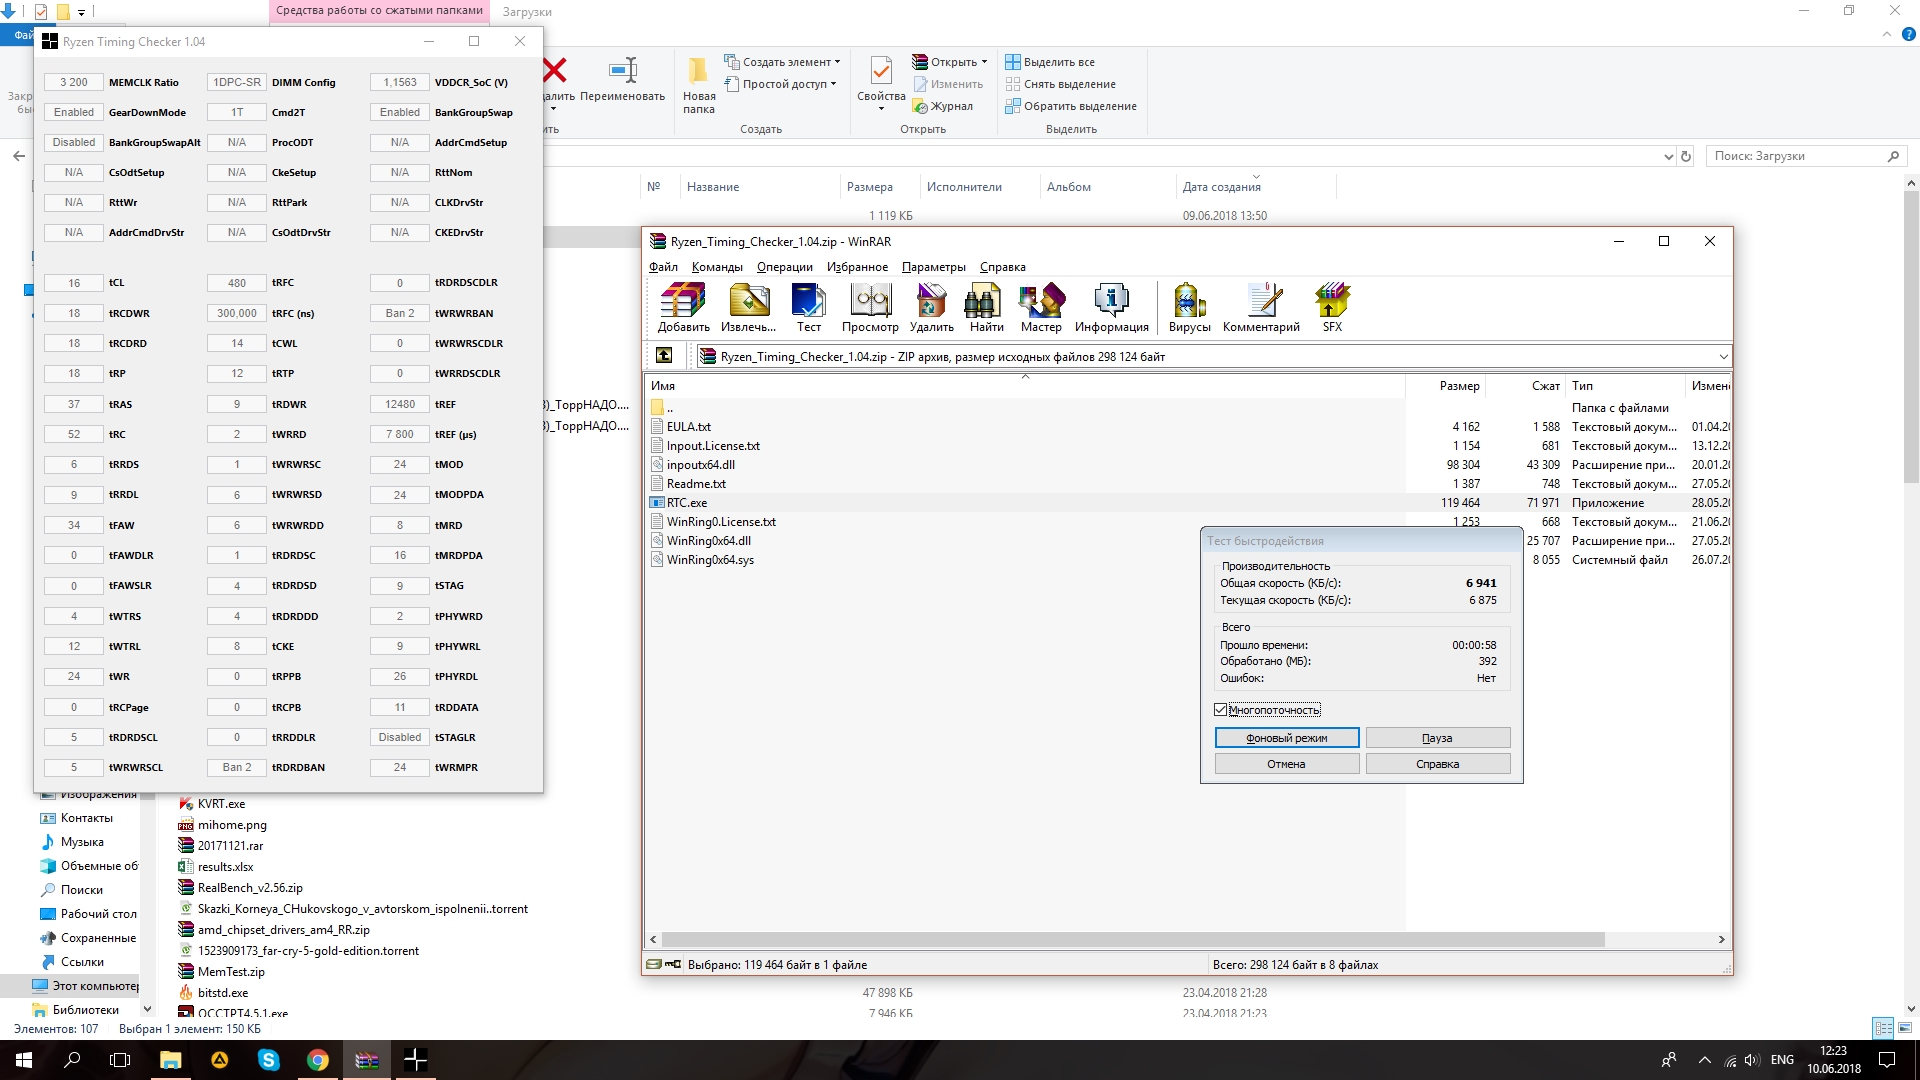This screenshot has height=1080, width=1920.
Task: Click the Найти (Find) binoculars icon
Action: pyautogui.click(x=985, y=306)
